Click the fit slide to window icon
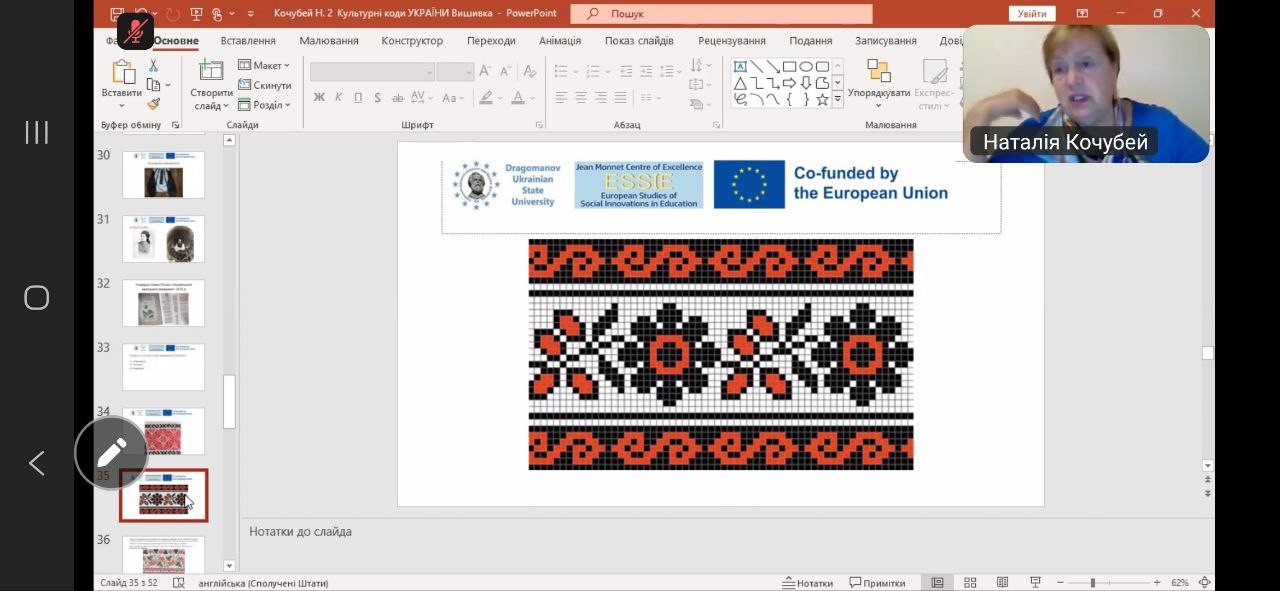The width and height of the screenshot is (1280, 591). click(1205, 583)
